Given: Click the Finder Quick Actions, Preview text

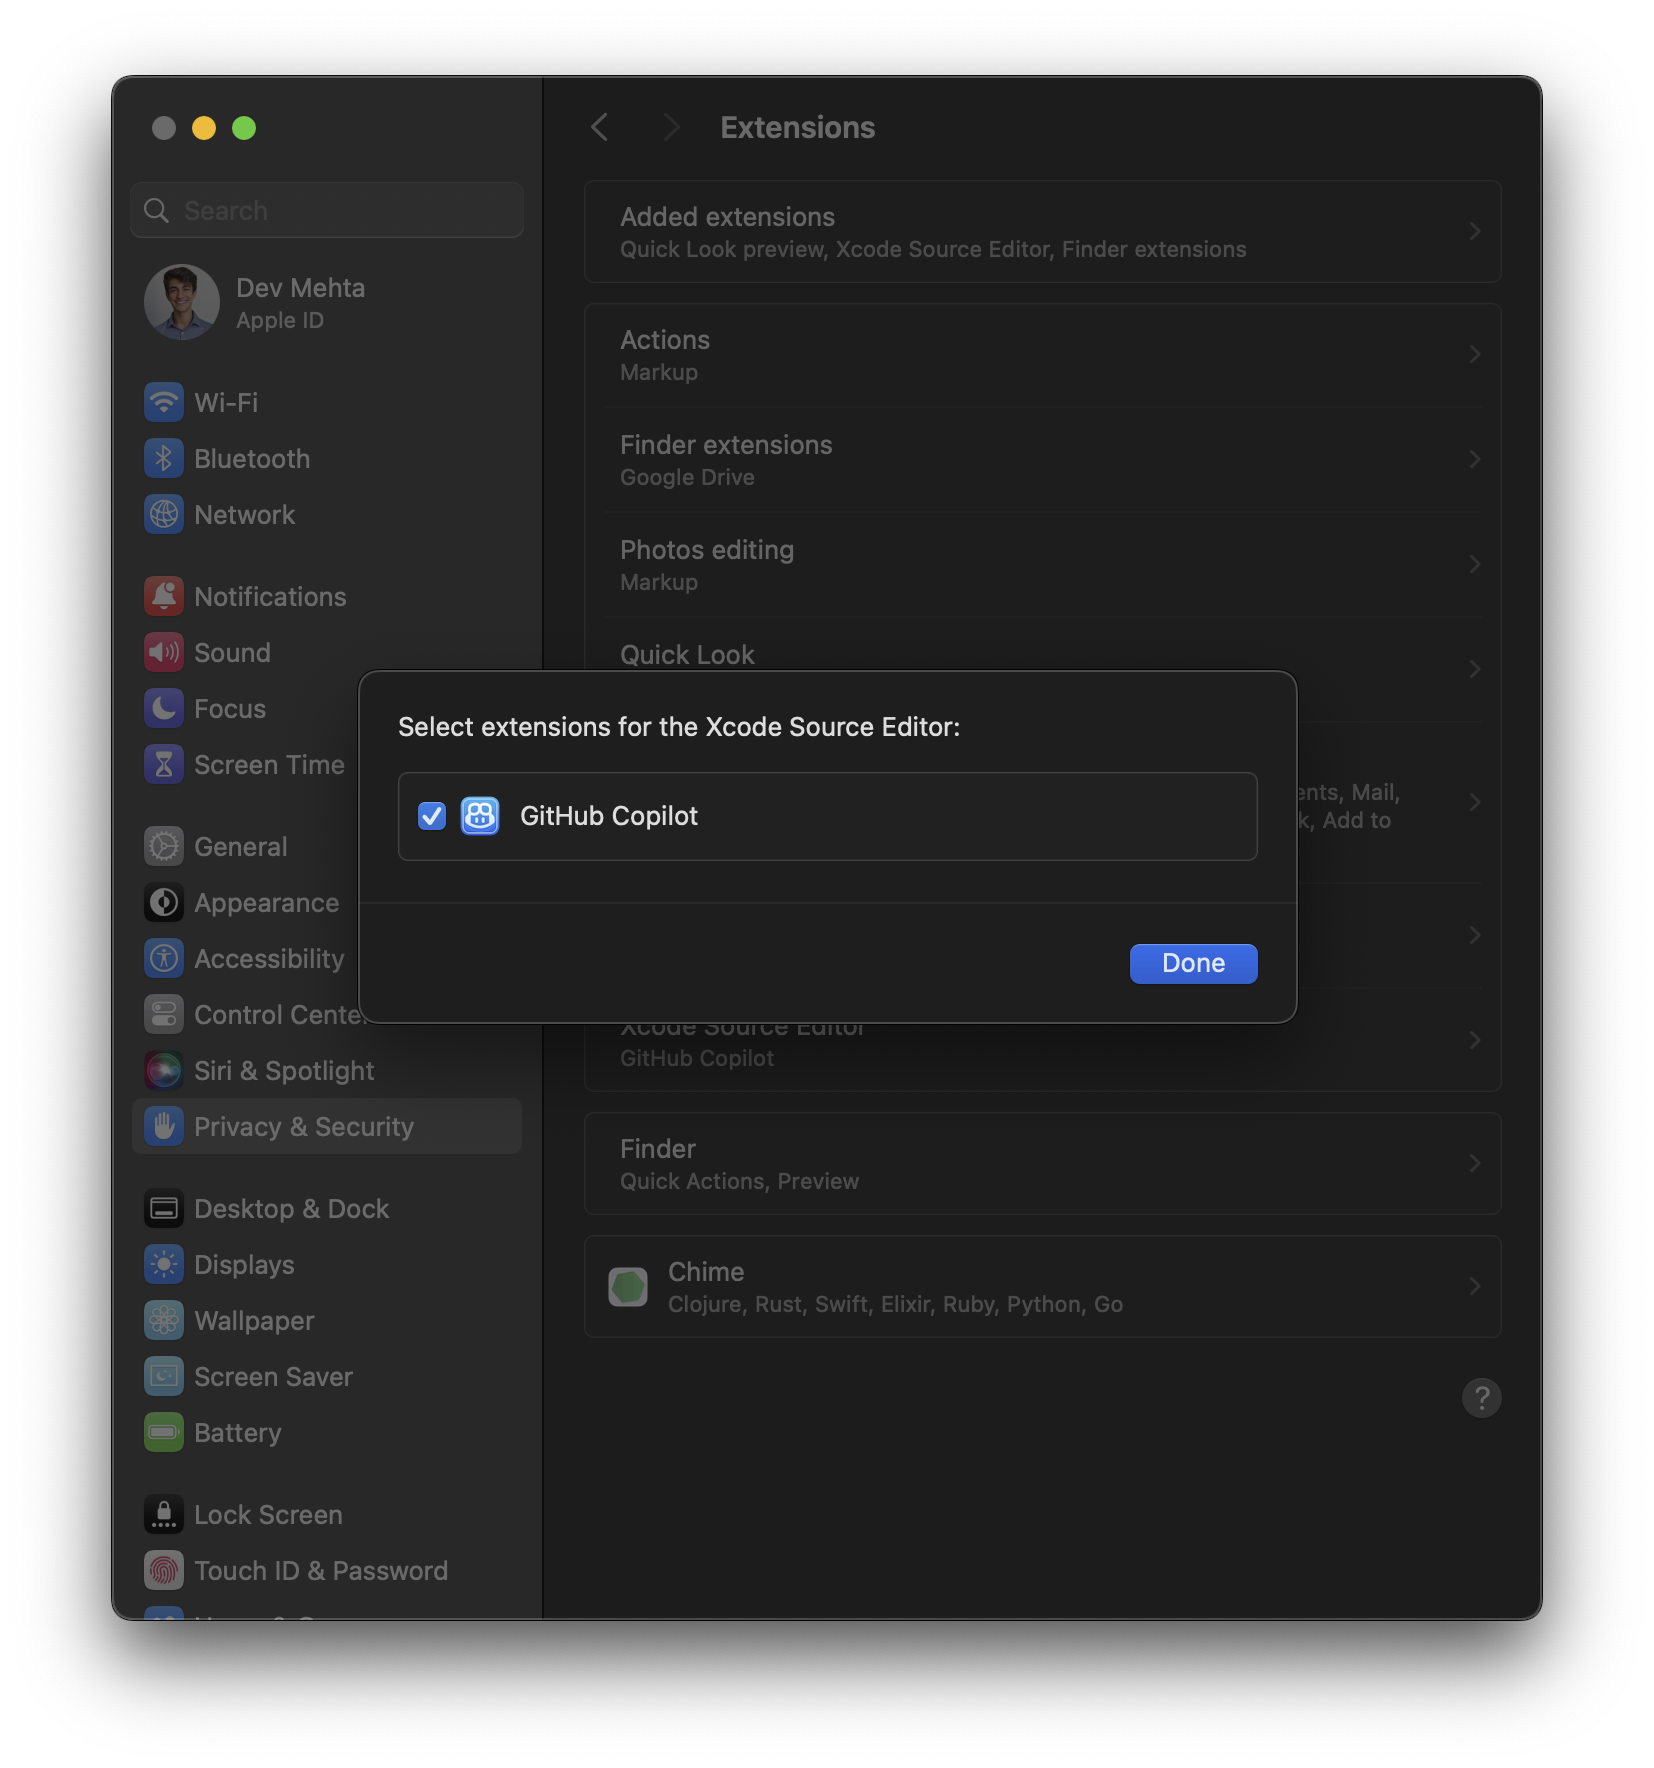Looking at the screenshot, I should (739, 1181).
